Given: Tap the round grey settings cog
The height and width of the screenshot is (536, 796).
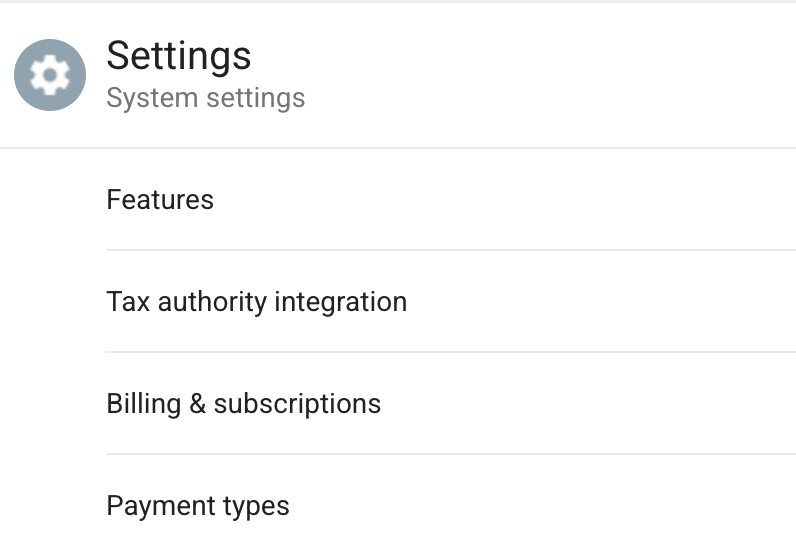Looking at the screenshot, I should point(50,75).
